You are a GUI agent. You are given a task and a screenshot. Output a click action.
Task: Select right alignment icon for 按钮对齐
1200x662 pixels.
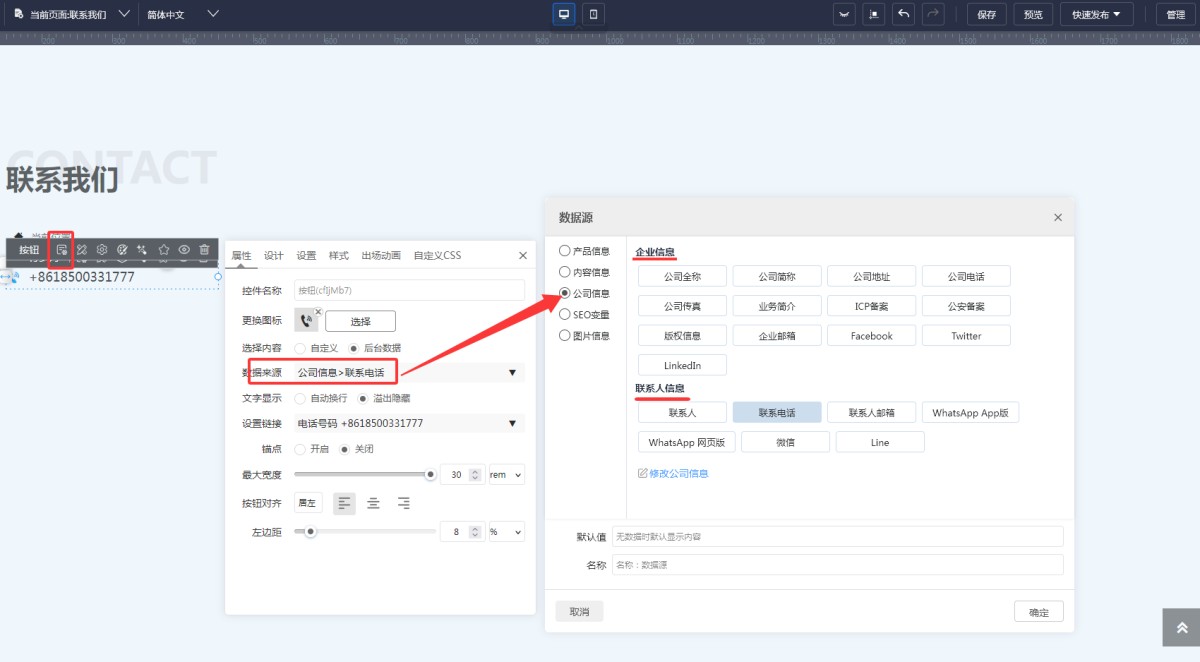(x=403, y=503)
